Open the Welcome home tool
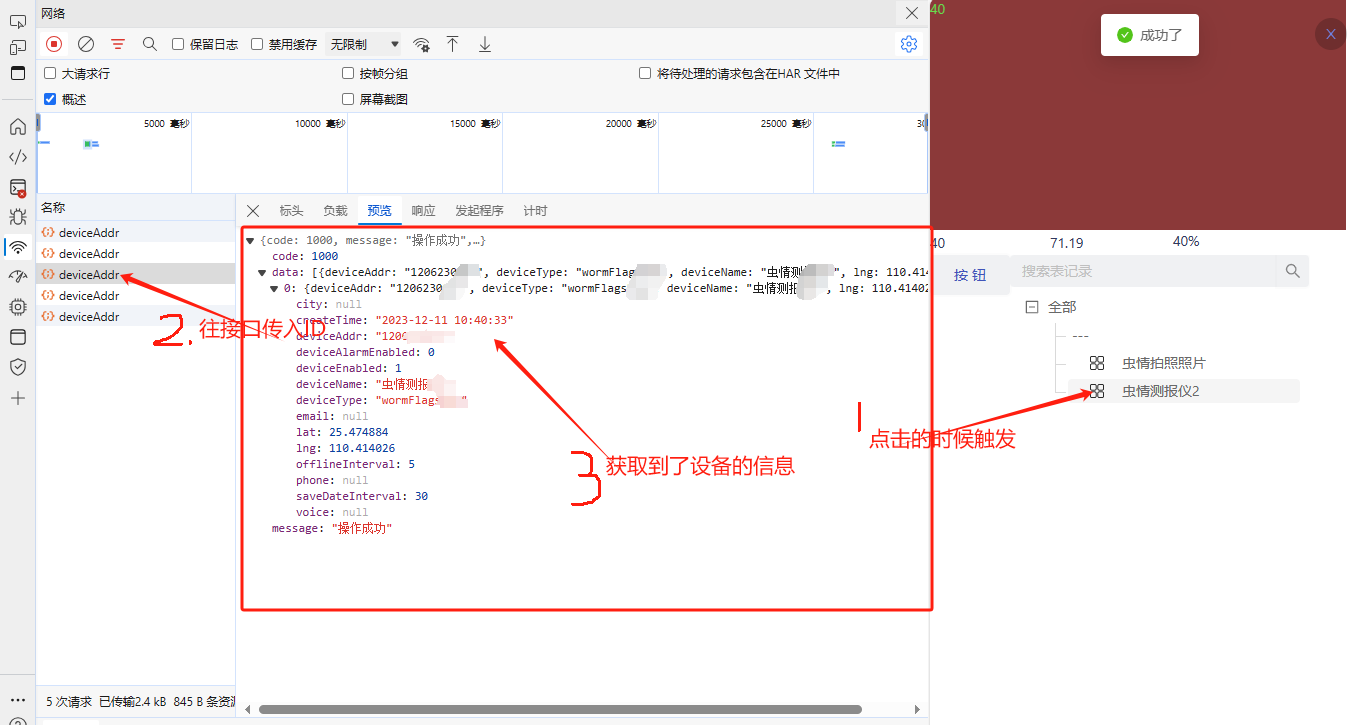The height and width of the screenshot is (725, 1355). pyautogui.click(x=17, y=127)
